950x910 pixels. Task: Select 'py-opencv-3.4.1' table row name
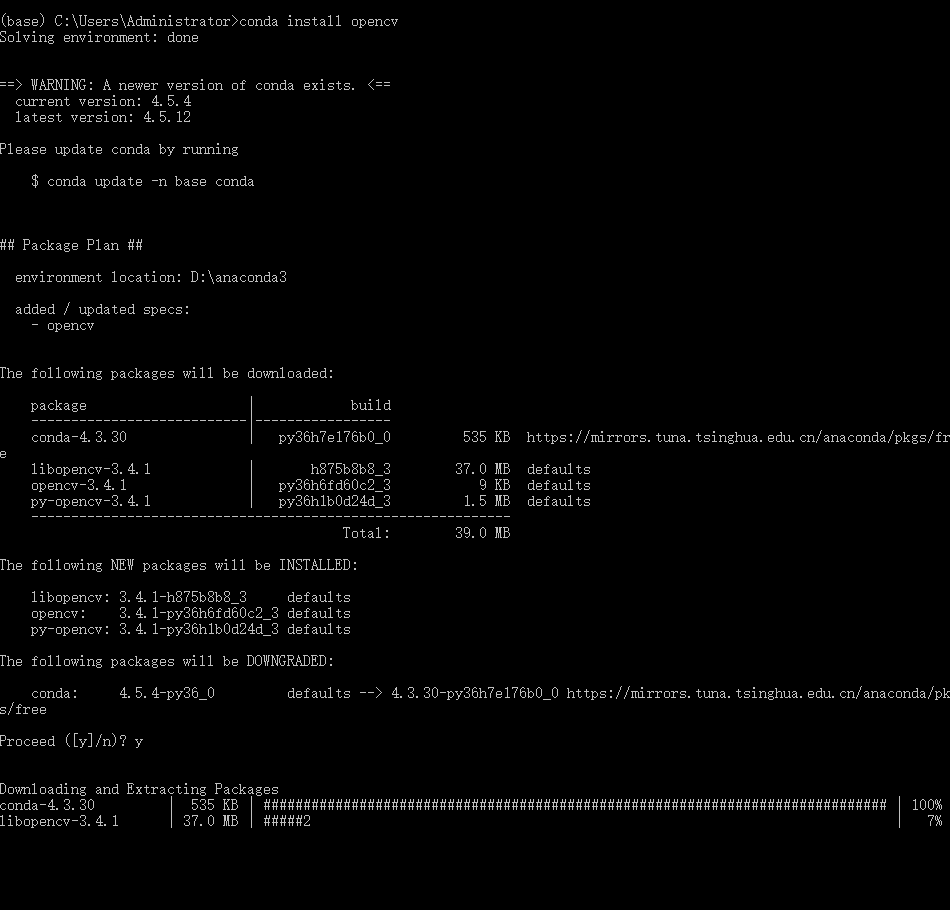click(x=91, y=502)
